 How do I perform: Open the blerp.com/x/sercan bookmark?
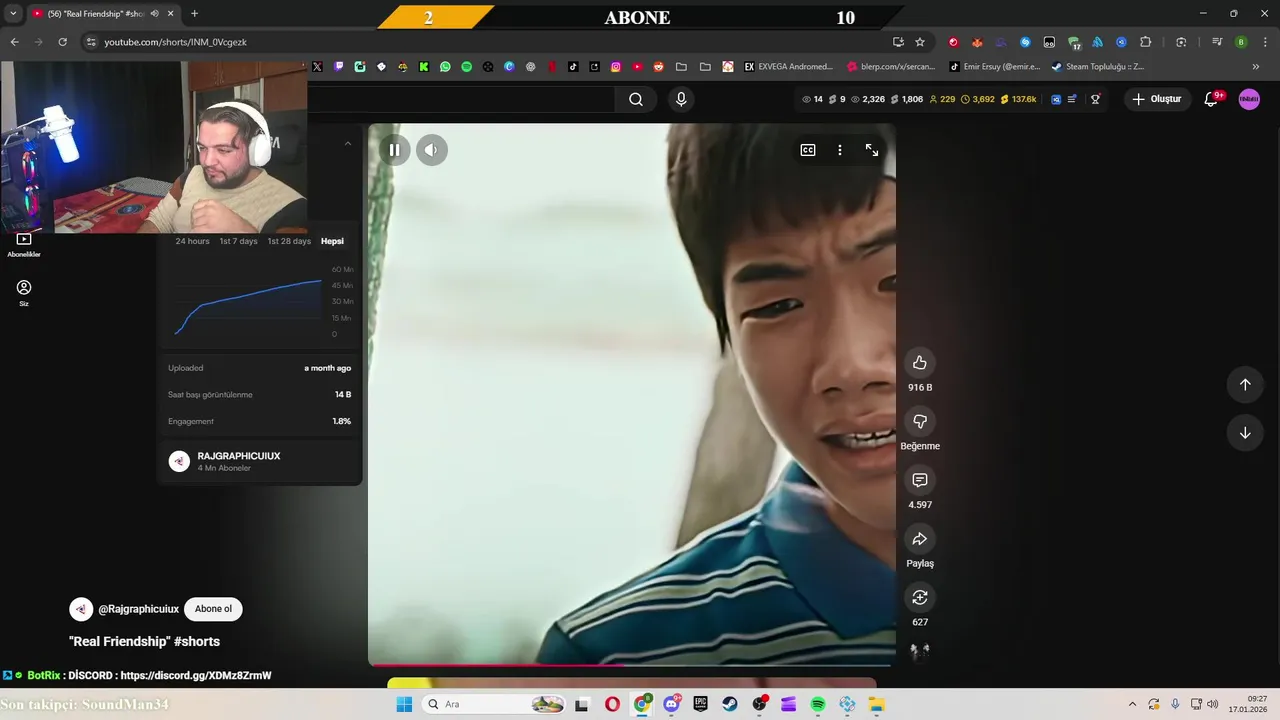(x=891, y=67)
